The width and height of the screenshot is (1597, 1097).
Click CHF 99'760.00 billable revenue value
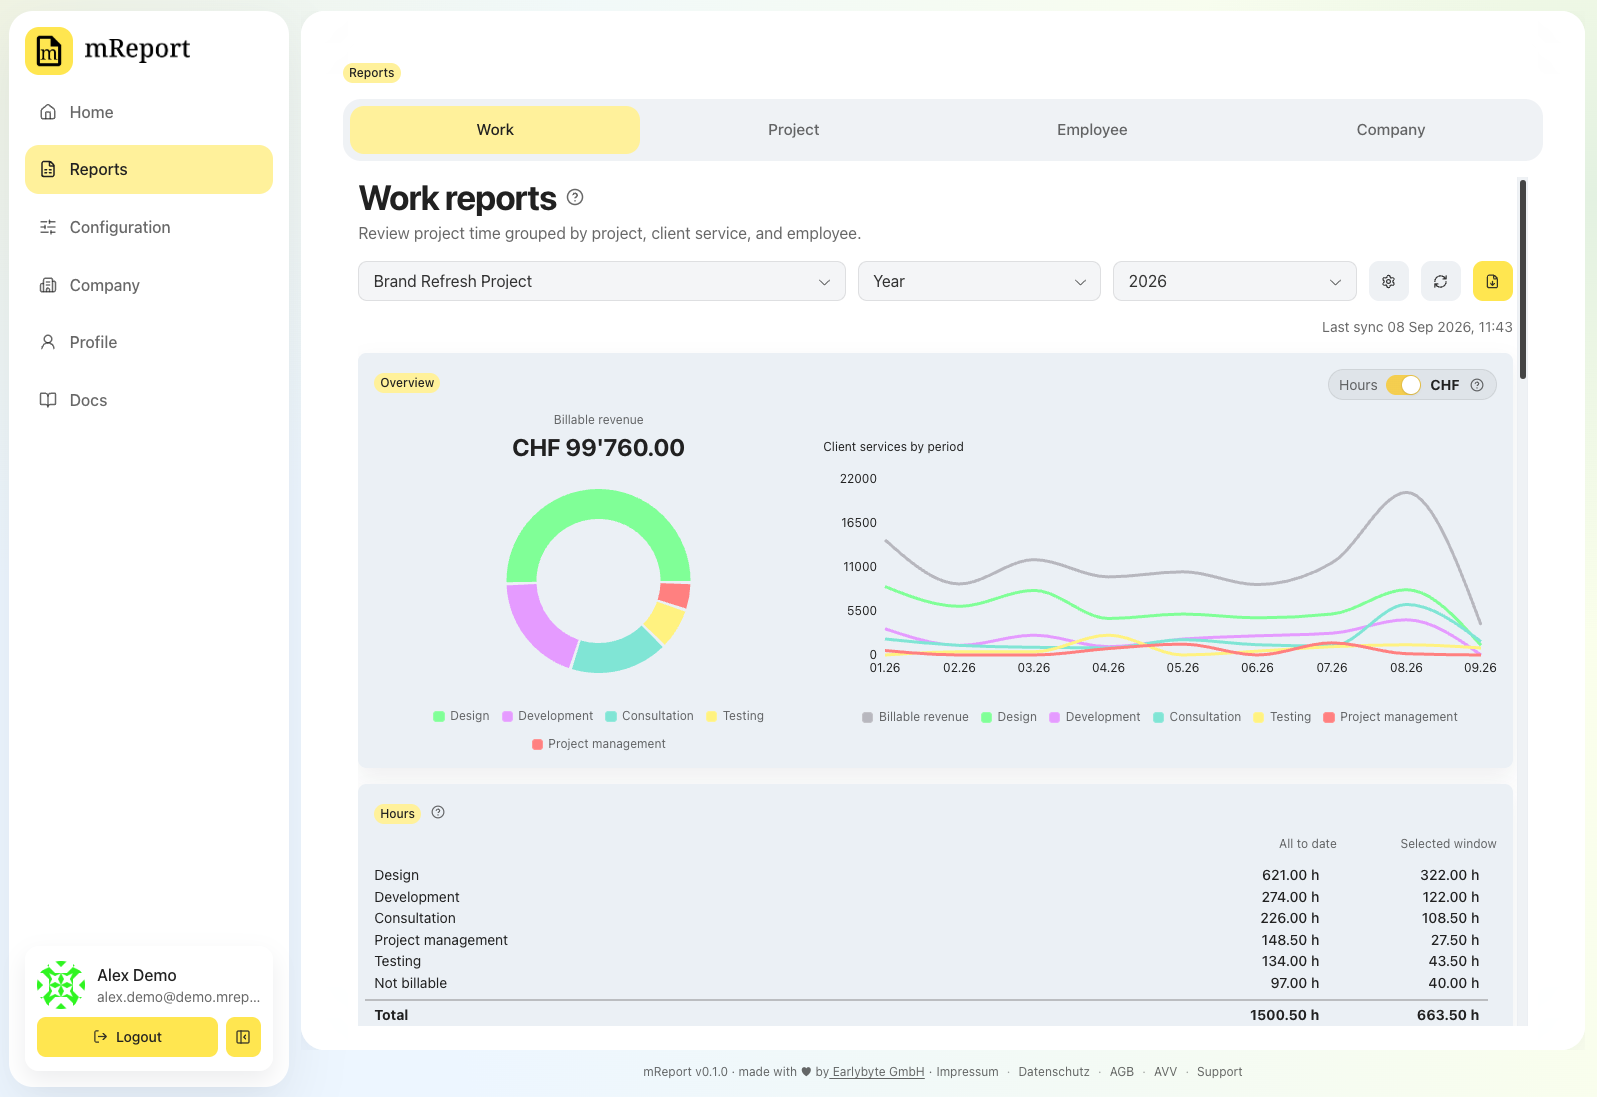tap(598, 448)
